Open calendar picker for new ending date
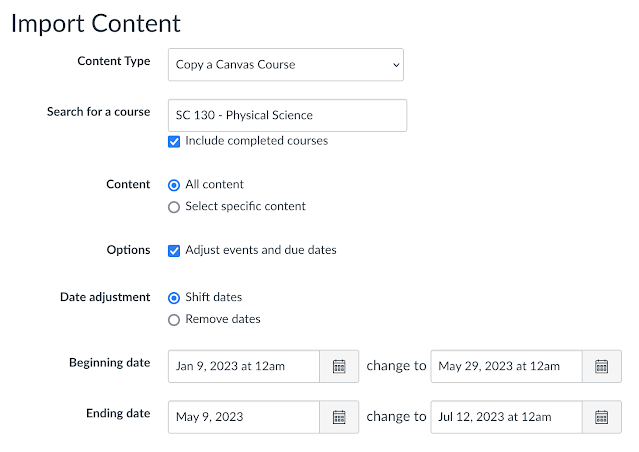 coord(601,416)
